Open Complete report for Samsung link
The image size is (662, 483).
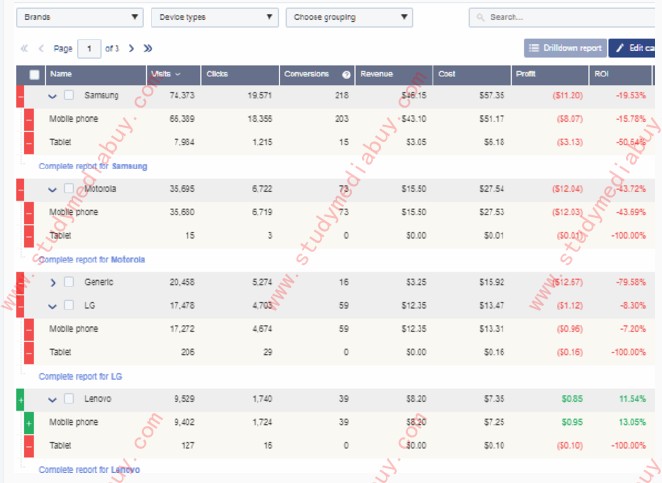(93, 166)
